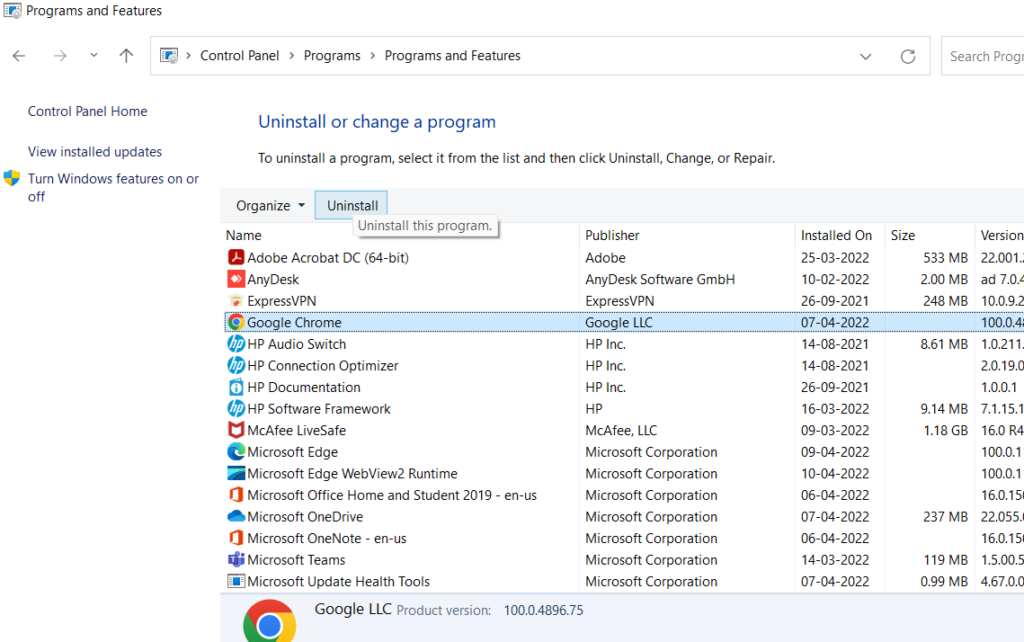1024x642 pixels.
Task: Select HP Software Framework entry
Action: (319, 408)
